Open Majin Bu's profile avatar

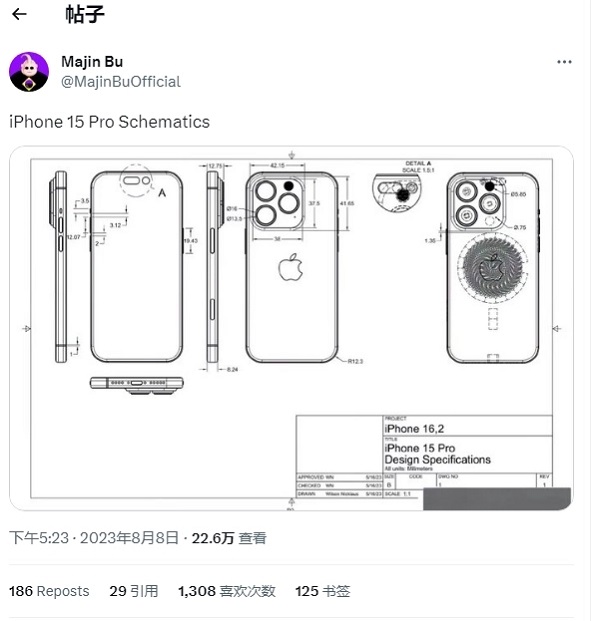tap(29, 72)
